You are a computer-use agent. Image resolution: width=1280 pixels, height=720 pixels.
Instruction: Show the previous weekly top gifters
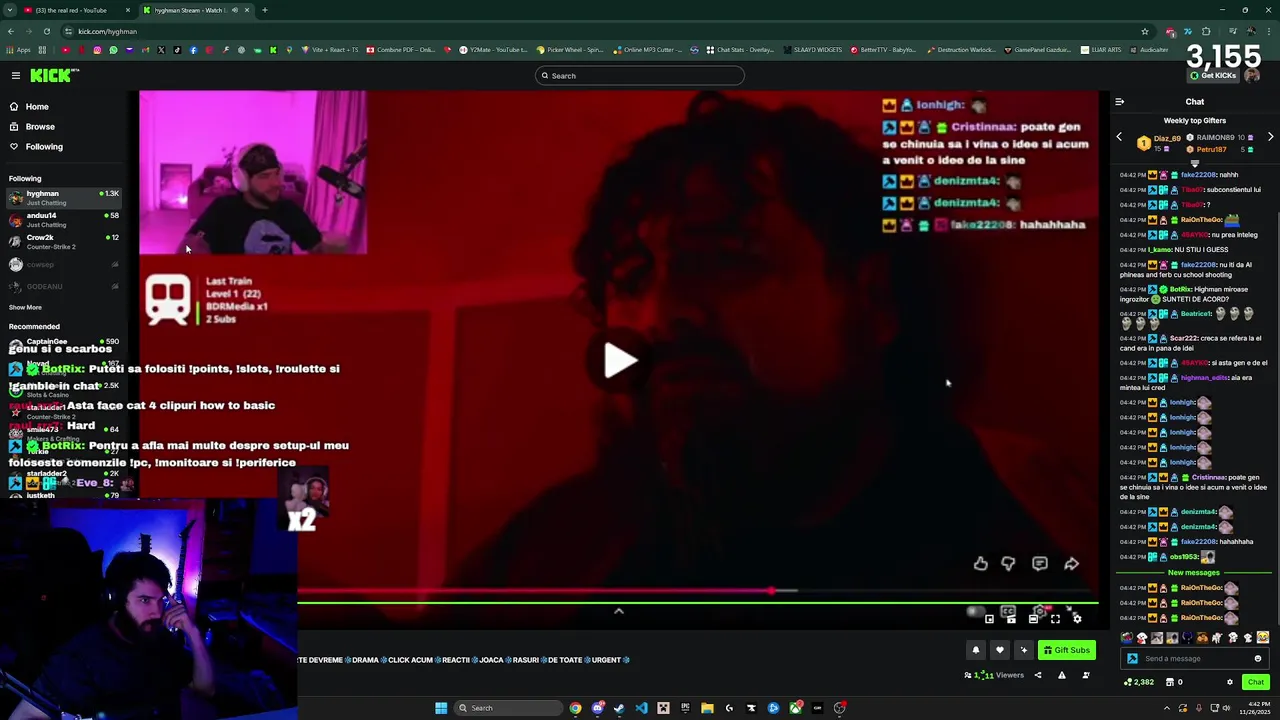coord(1119,137)
